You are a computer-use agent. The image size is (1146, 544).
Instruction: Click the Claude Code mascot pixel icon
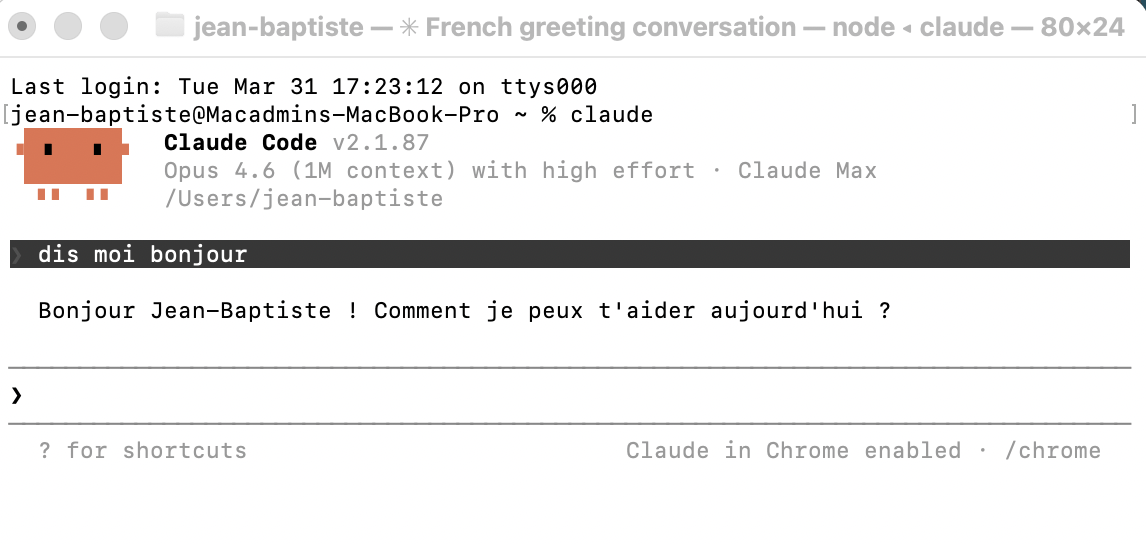[x=72, y=164]
